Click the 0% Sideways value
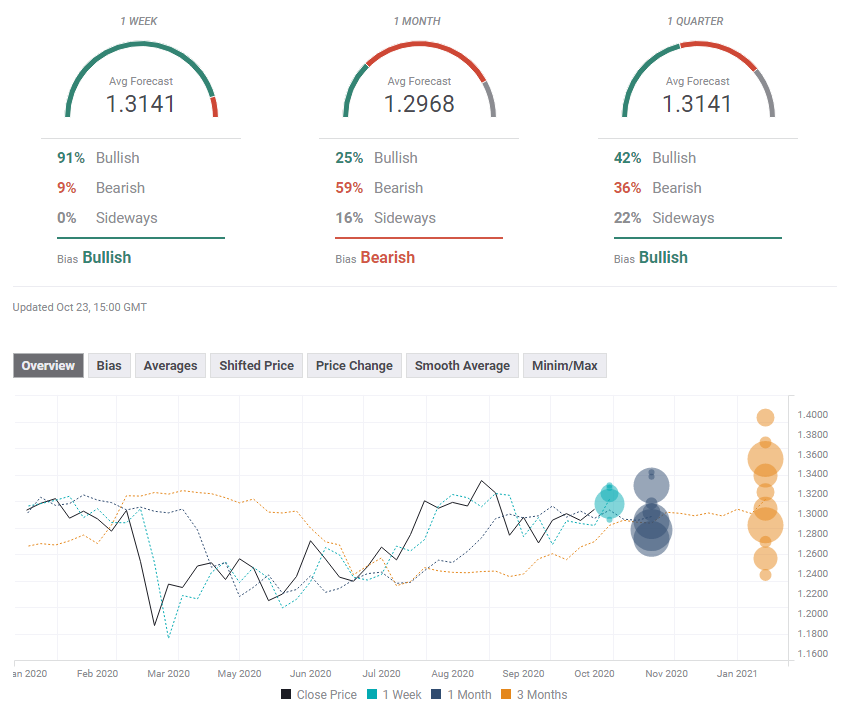859x710 pixels. [66, 218]
